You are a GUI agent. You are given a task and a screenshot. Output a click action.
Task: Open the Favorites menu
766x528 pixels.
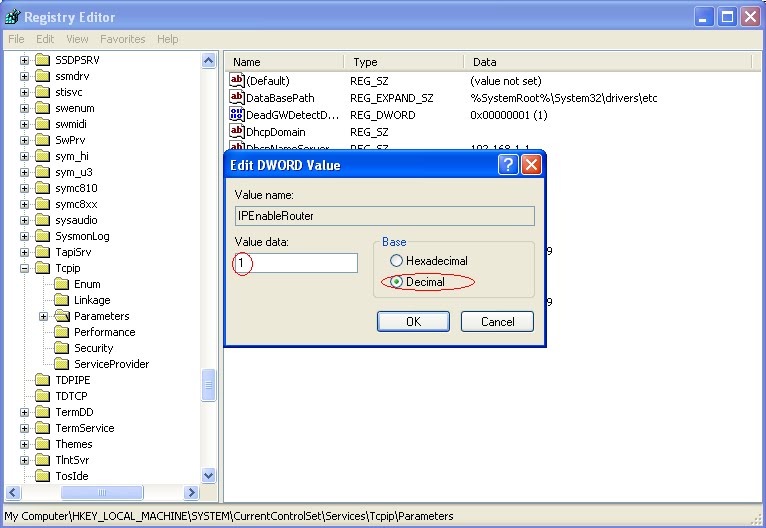pos(123,39)
